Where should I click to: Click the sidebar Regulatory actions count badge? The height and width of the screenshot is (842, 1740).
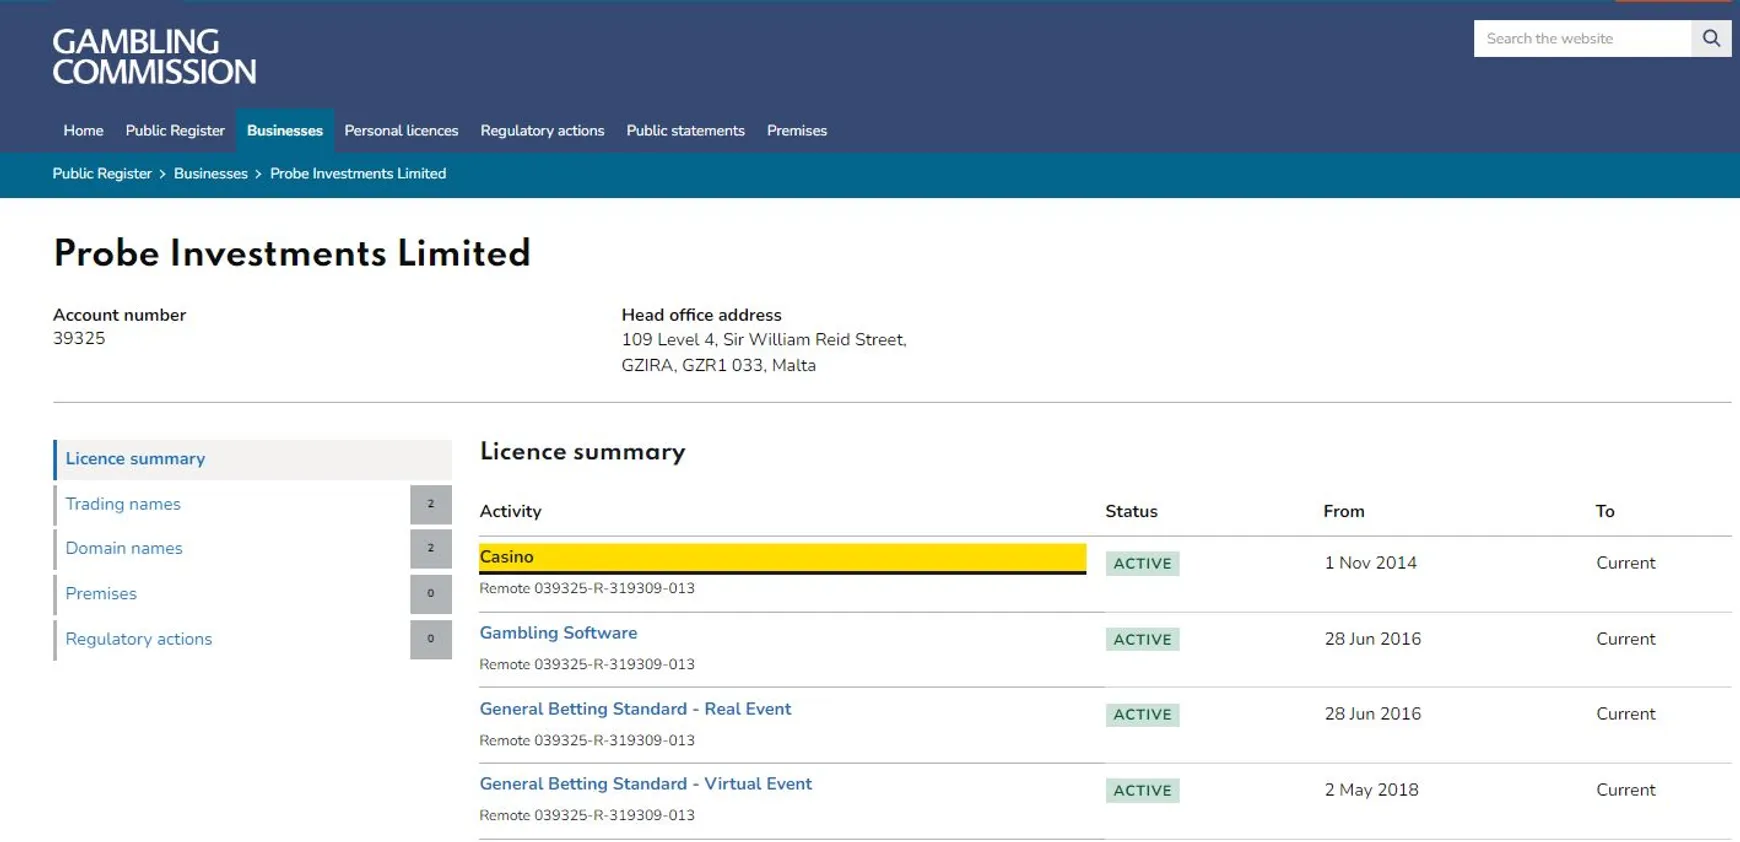click(431, 639)
